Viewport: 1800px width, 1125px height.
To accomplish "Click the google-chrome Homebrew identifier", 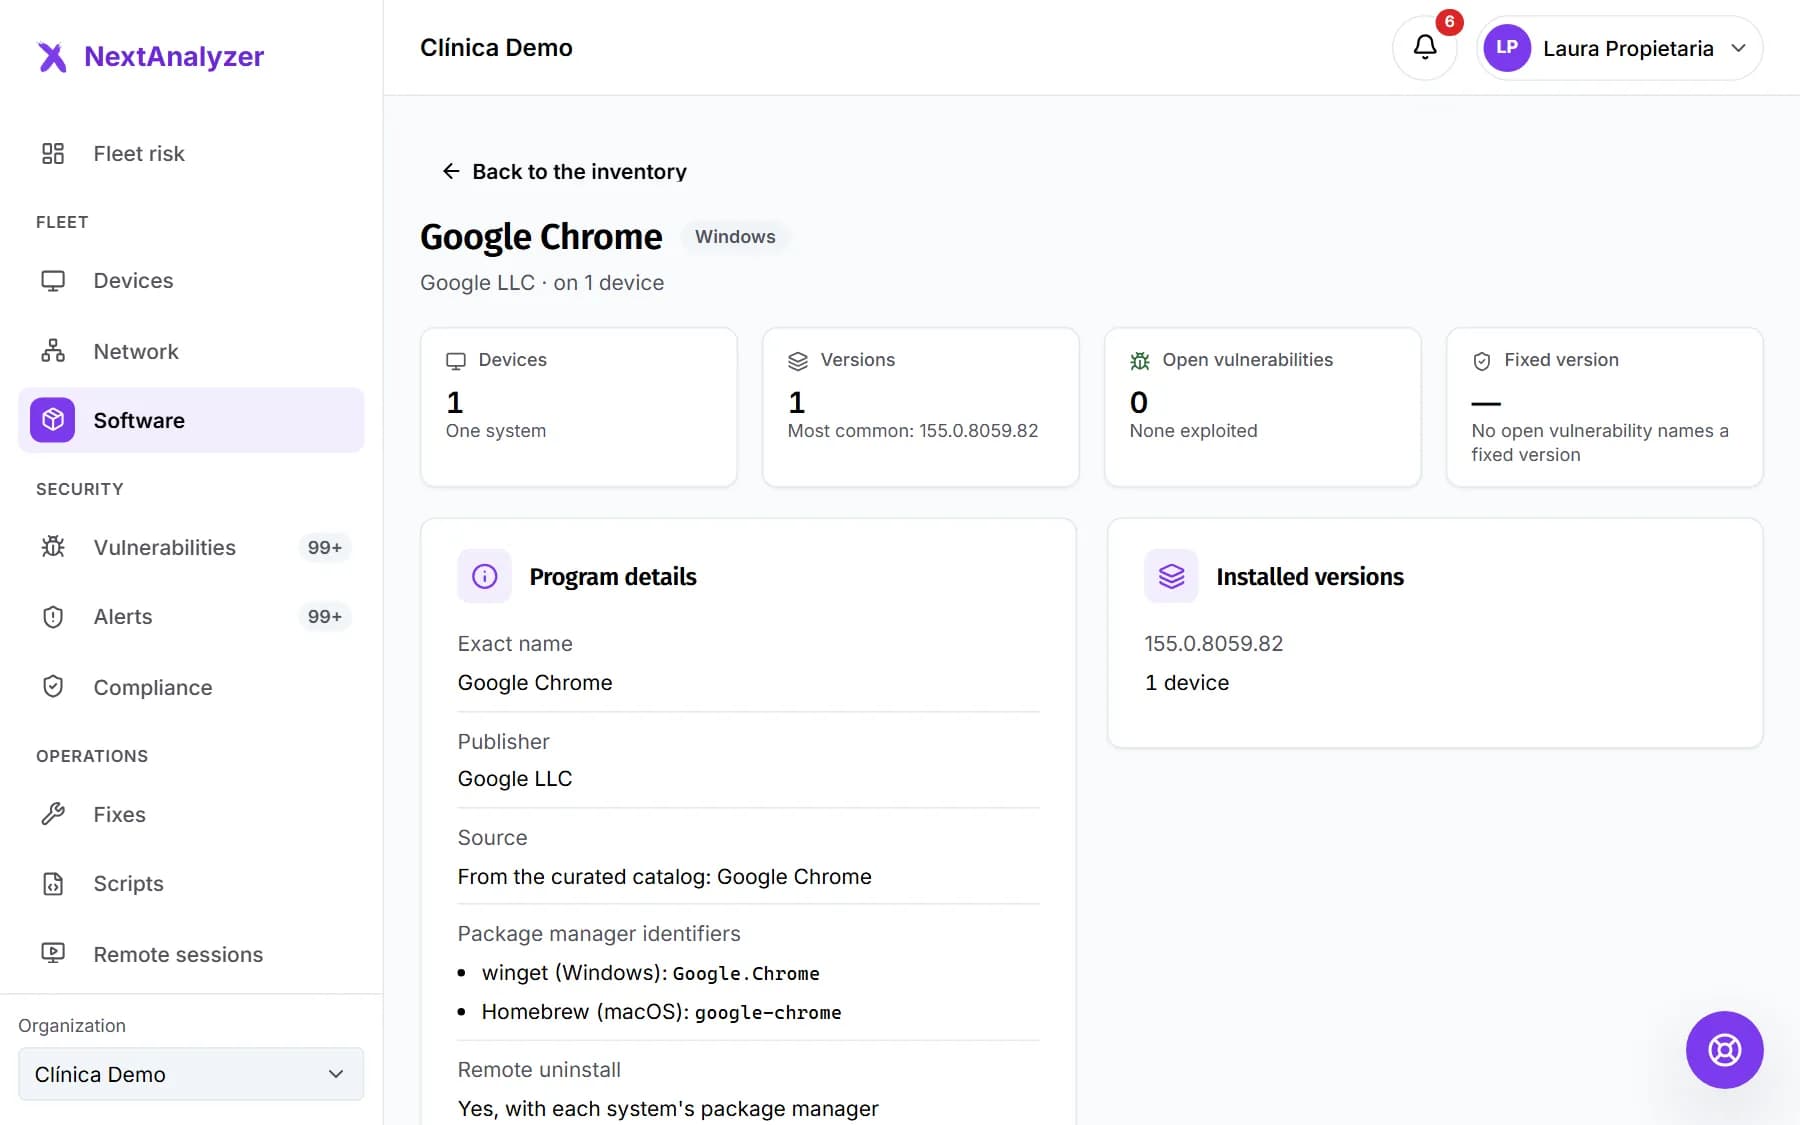I will click(x=768, y=1012).
